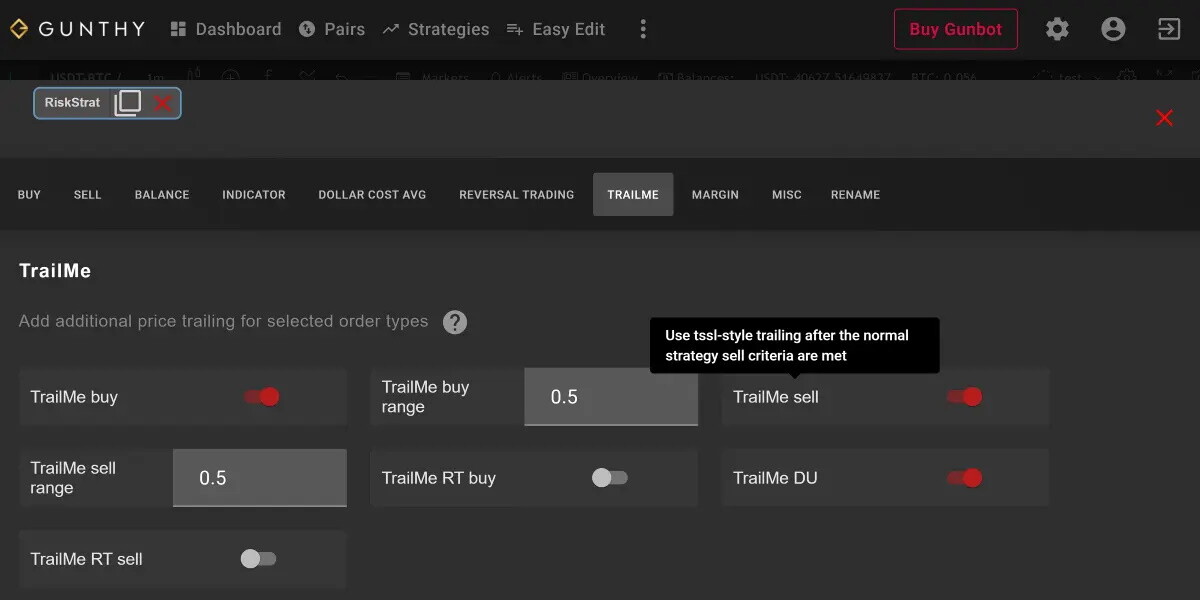Open the Easy Edit page
This screenshot has height=600, width=1200.
(x=556, y=29)
